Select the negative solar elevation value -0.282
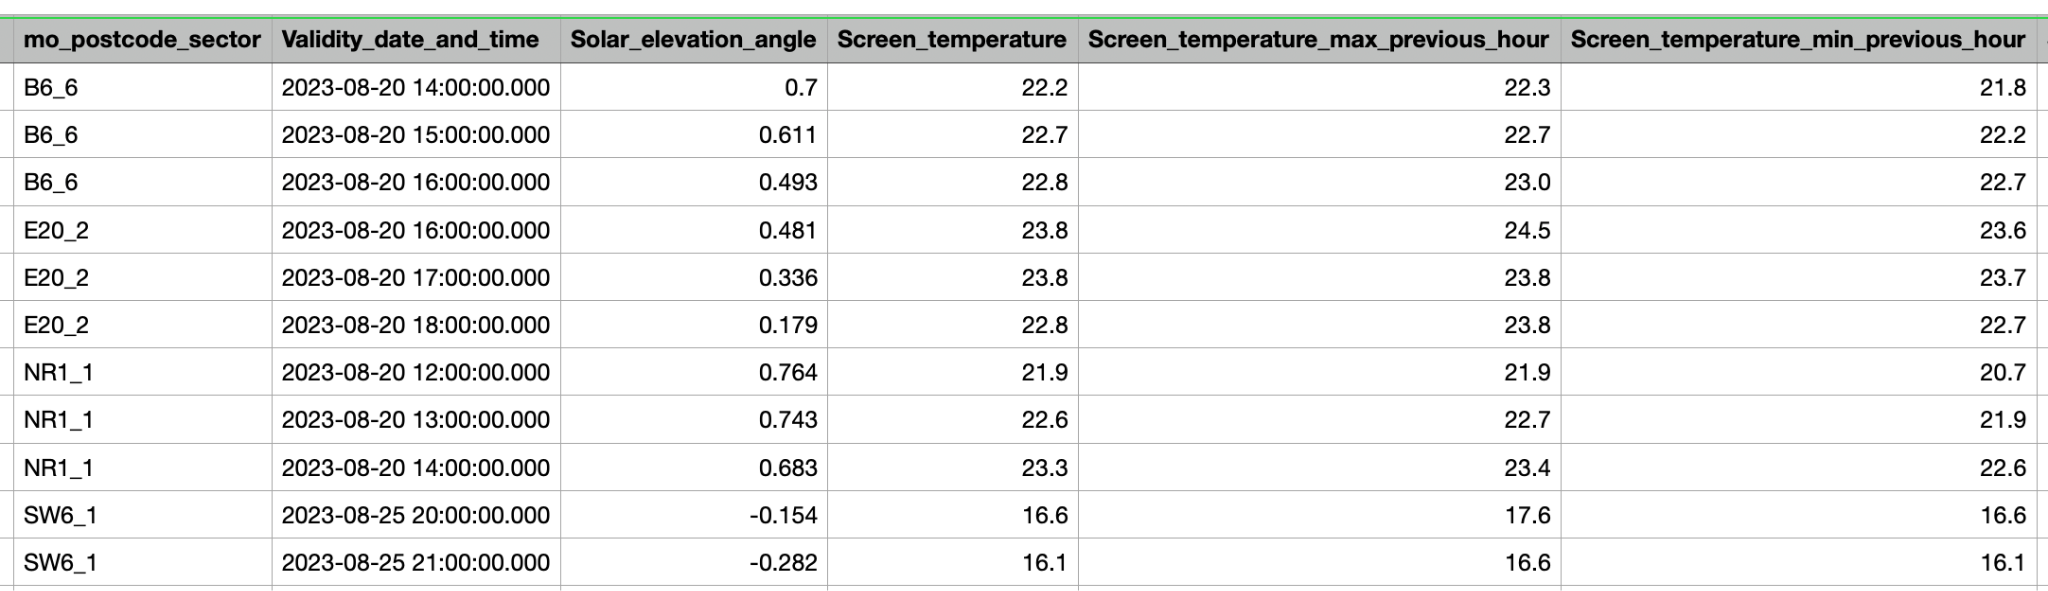2048x591 pixels. [x=693, y=562]
